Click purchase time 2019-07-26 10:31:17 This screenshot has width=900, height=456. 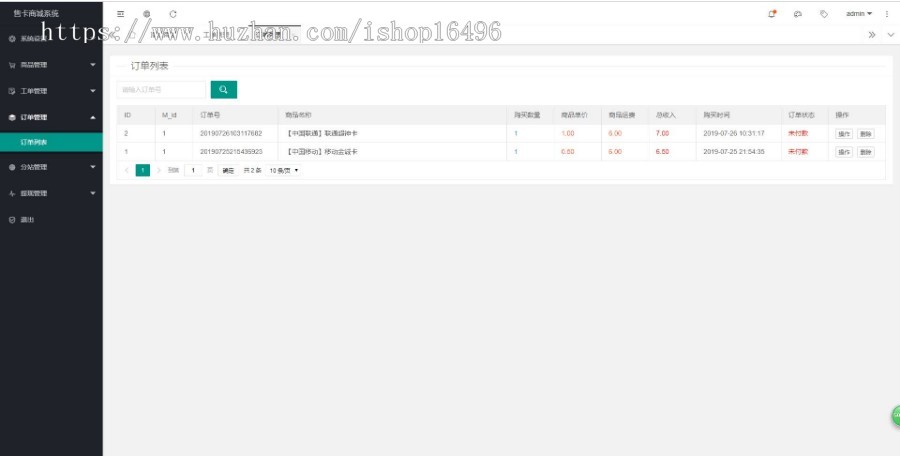coord(734,133)
